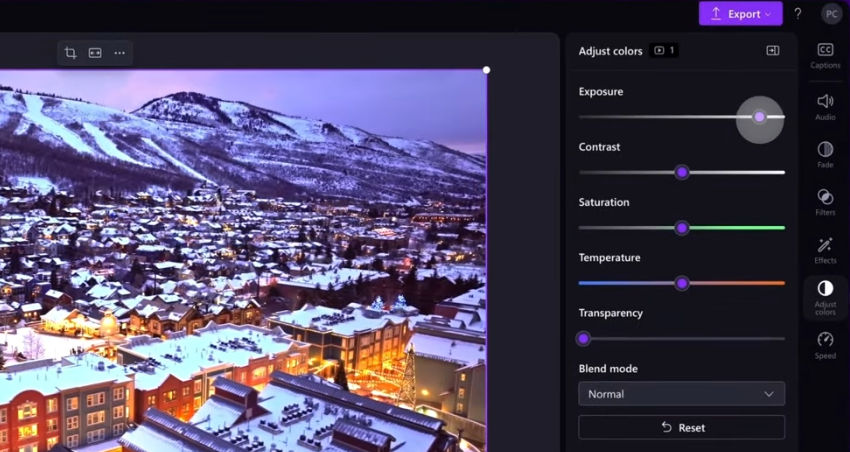Click the Transparency label
The image size is (850, 452).
610,313
